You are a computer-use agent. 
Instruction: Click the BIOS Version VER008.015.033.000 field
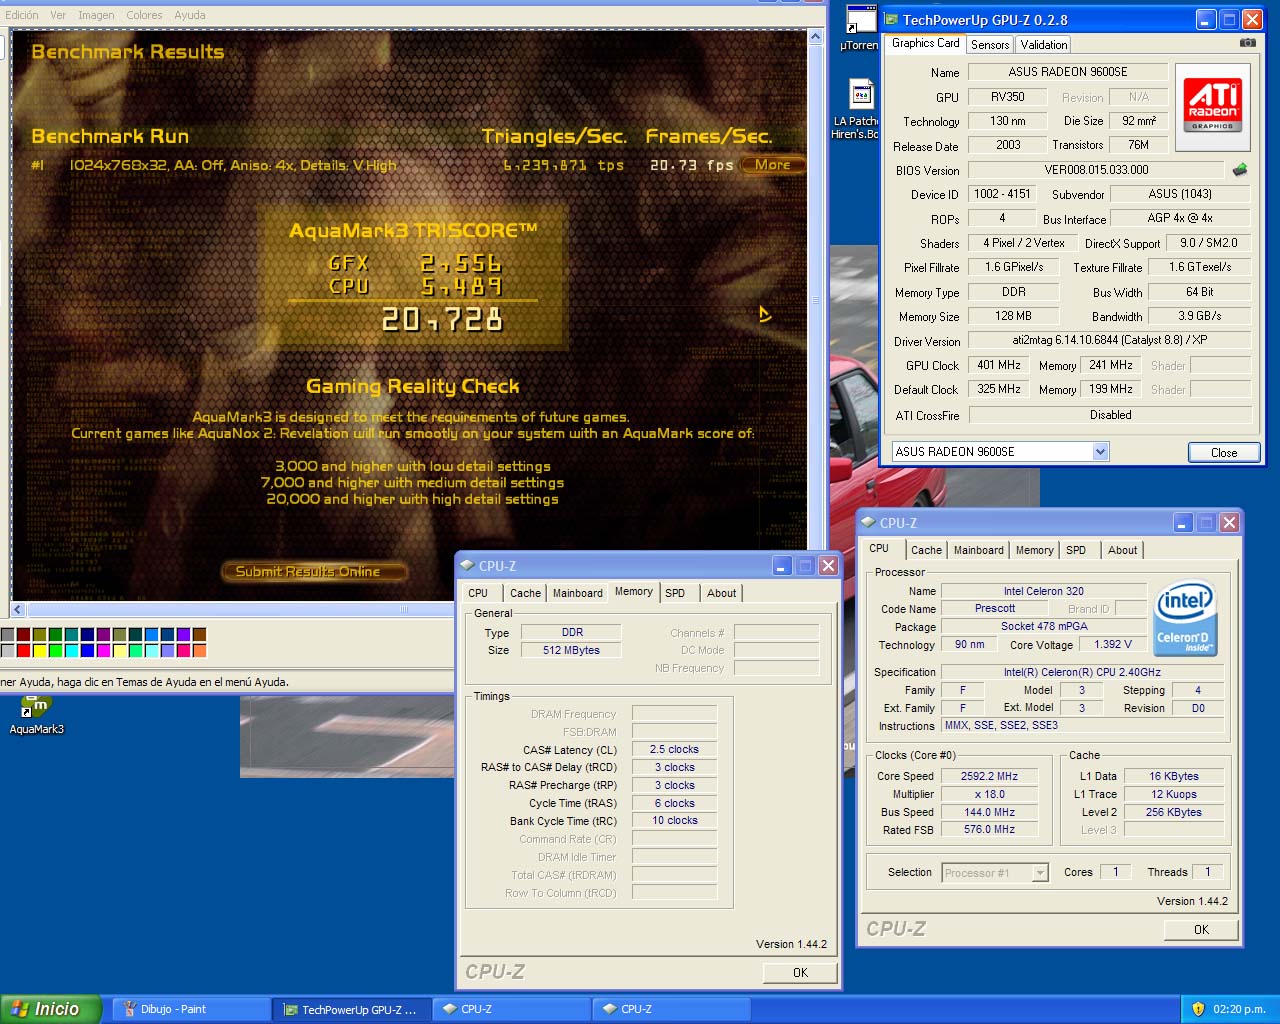coord(1096,170)
